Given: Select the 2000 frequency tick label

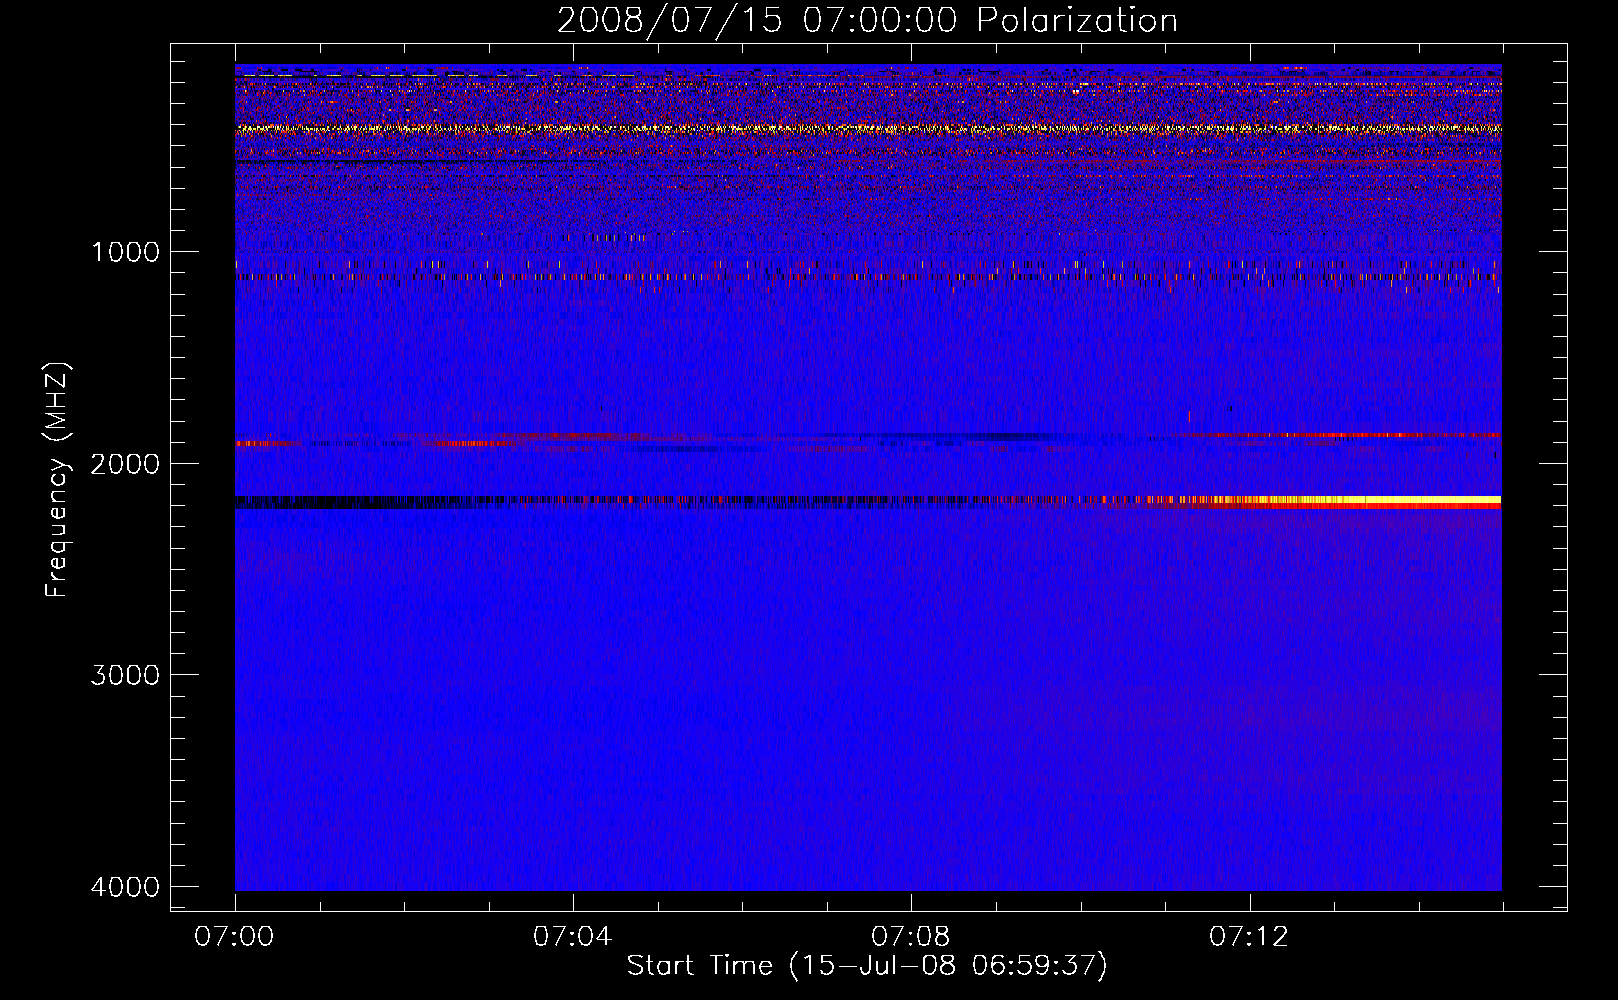Looking at the screenshot, I should pos(125,464).
